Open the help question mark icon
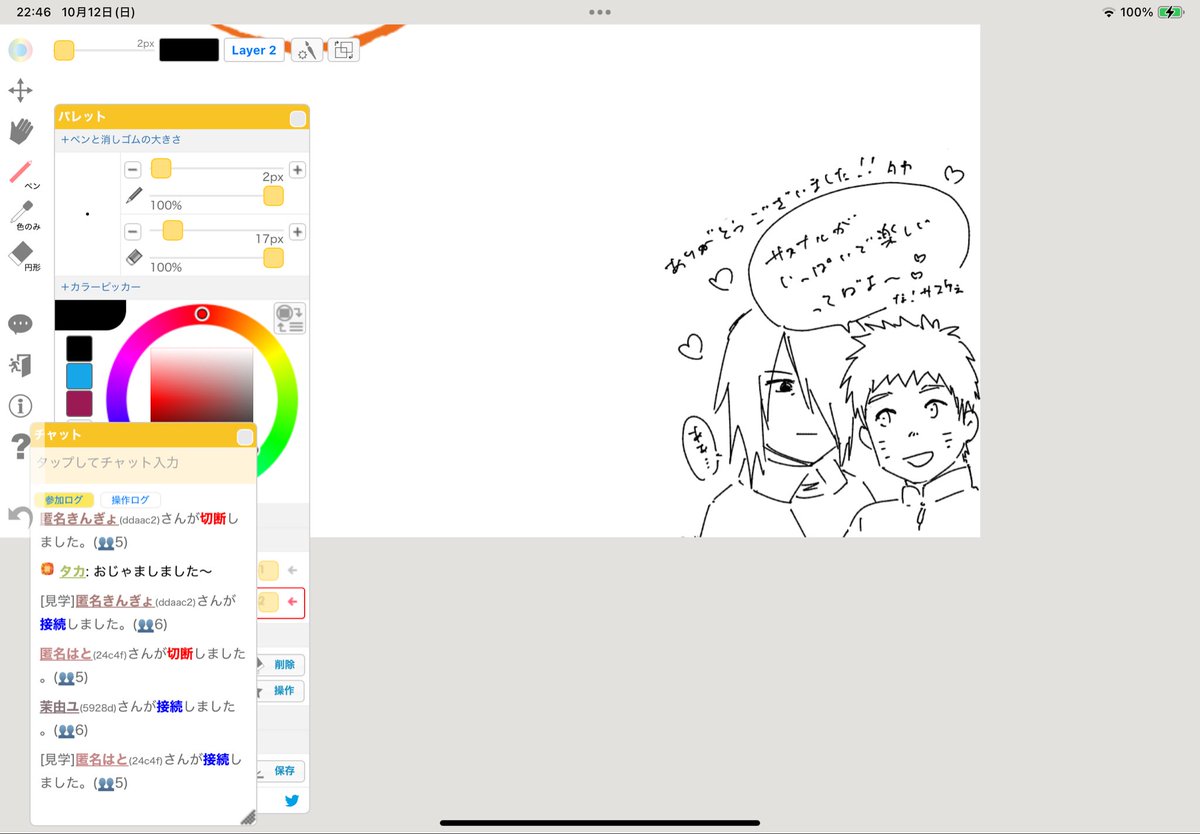The width and height of the screenshot is (1200, 834). (x=19, y=447)
